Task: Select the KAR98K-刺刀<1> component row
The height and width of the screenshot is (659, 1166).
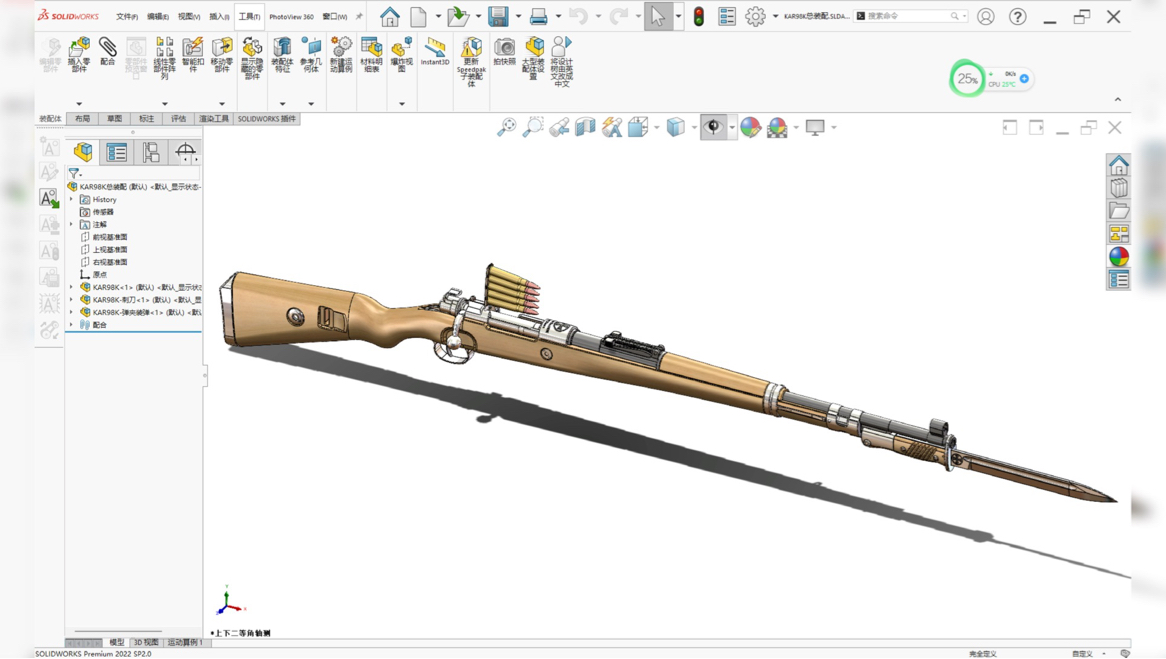Action: coord(140,300)
